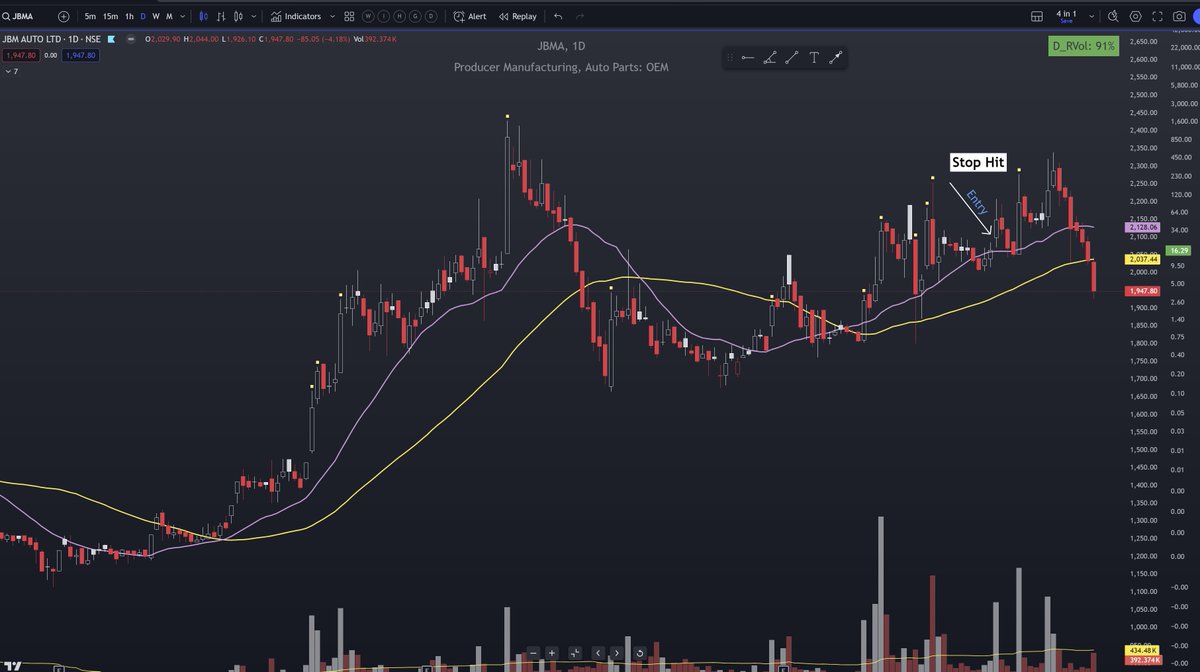This screenshot has height=672, width=1200.
Task: Open chart settings hexagon icon
Action: (x=1135, y=16)
